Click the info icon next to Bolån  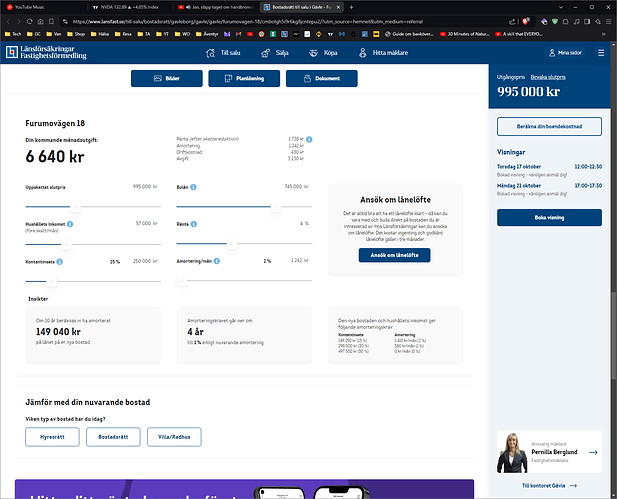coord(193,187)
